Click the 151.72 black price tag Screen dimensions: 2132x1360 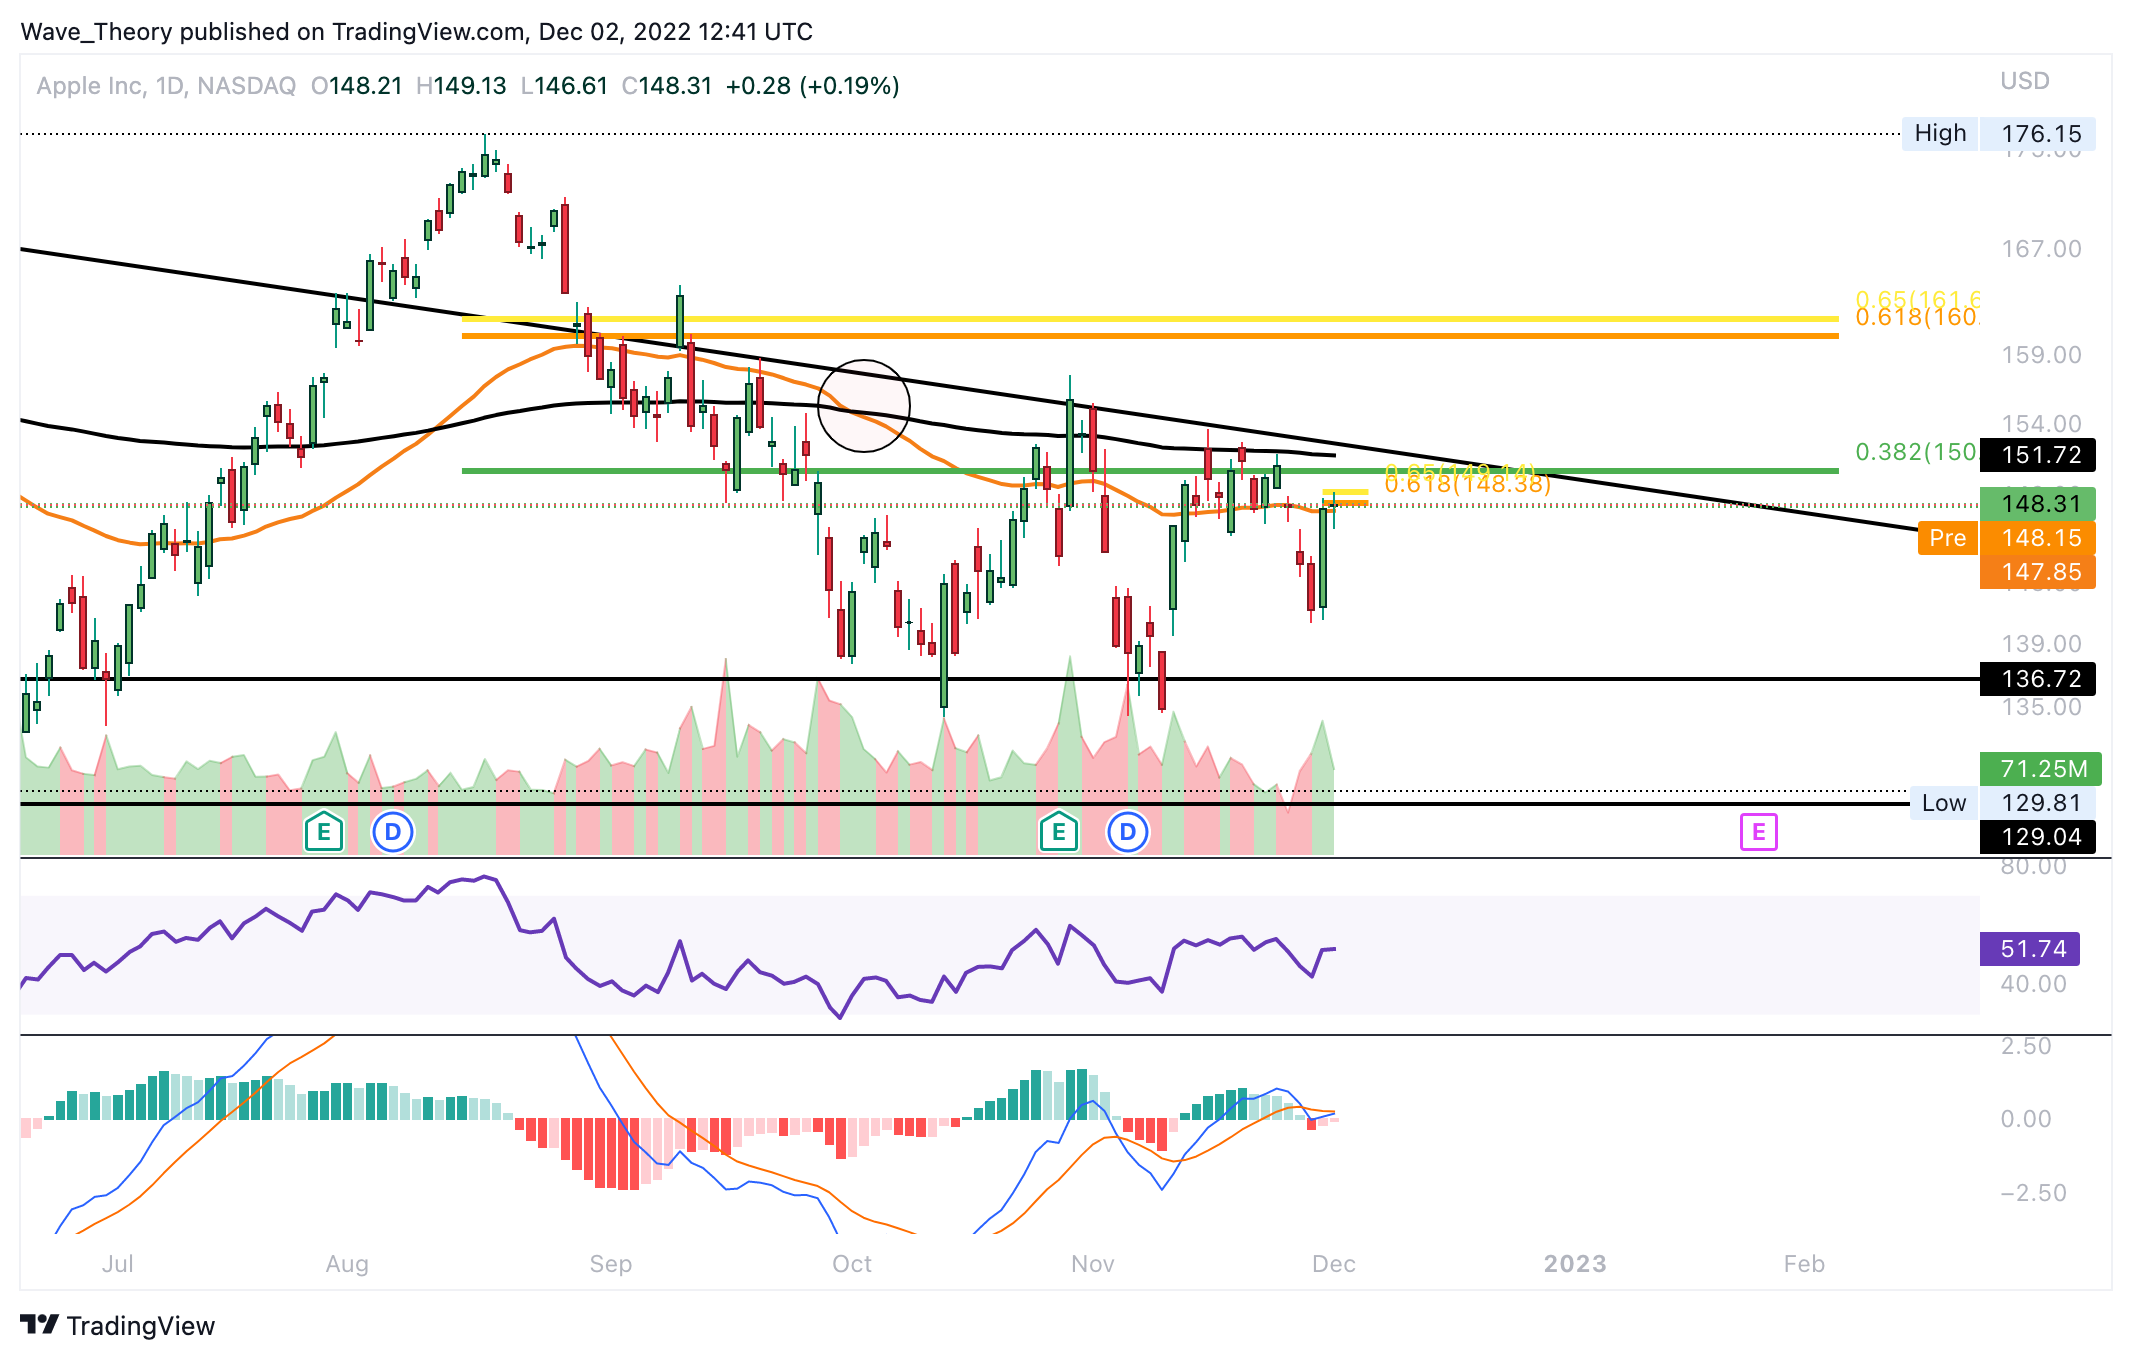click(x=2040, y=455)
